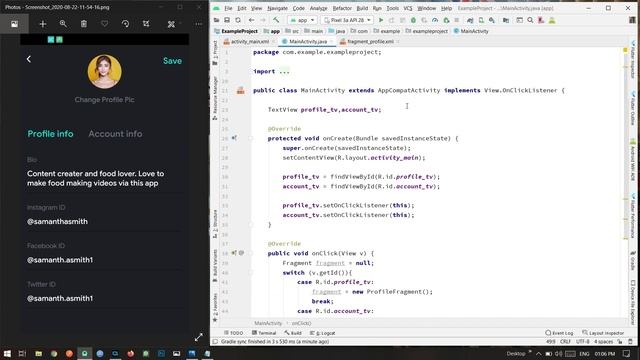Click the AVD Manager toolbar icon
Viewport: 640px width, 360px height.
click(481, 20)
